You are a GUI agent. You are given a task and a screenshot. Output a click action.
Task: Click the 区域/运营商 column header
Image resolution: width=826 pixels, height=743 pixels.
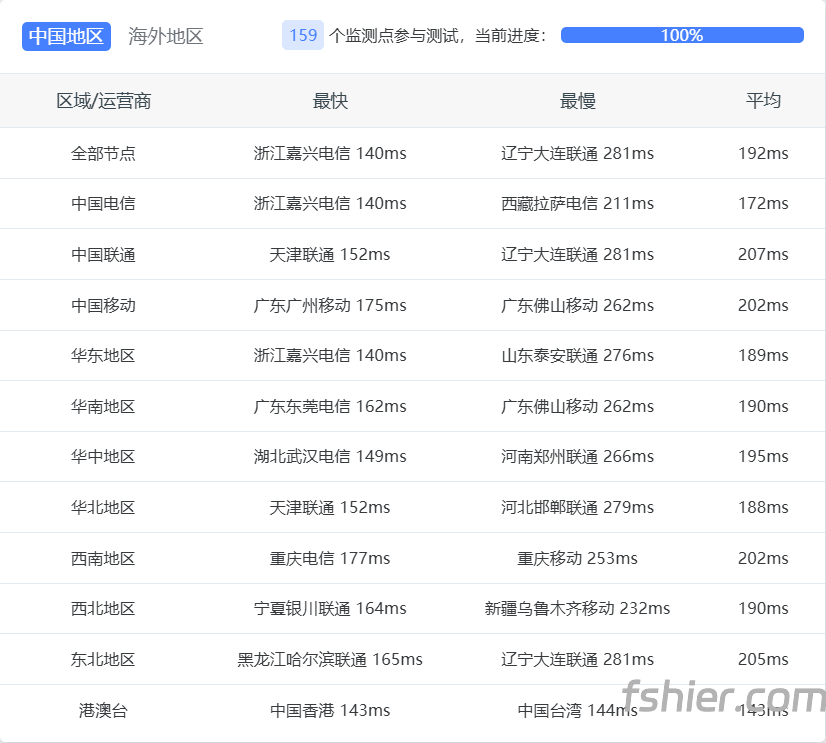point(103,101)
